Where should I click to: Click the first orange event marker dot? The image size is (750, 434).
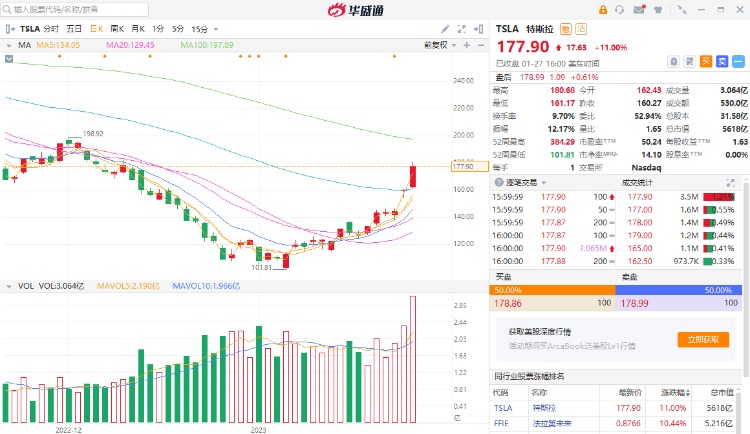[59, 56]
